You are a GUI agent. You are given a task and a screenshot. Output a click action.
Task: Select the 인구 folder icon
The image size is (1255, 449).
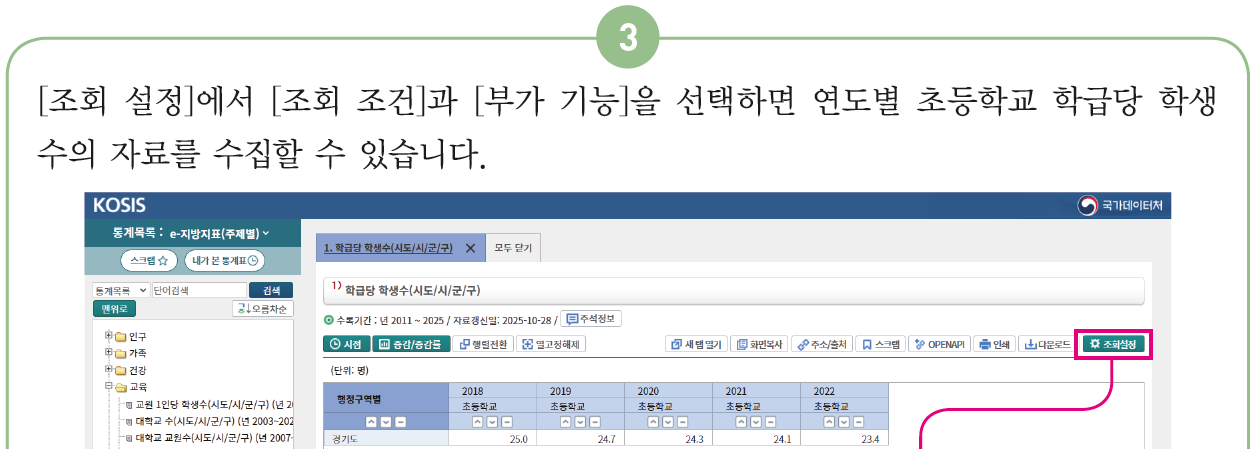pos(120,337)
